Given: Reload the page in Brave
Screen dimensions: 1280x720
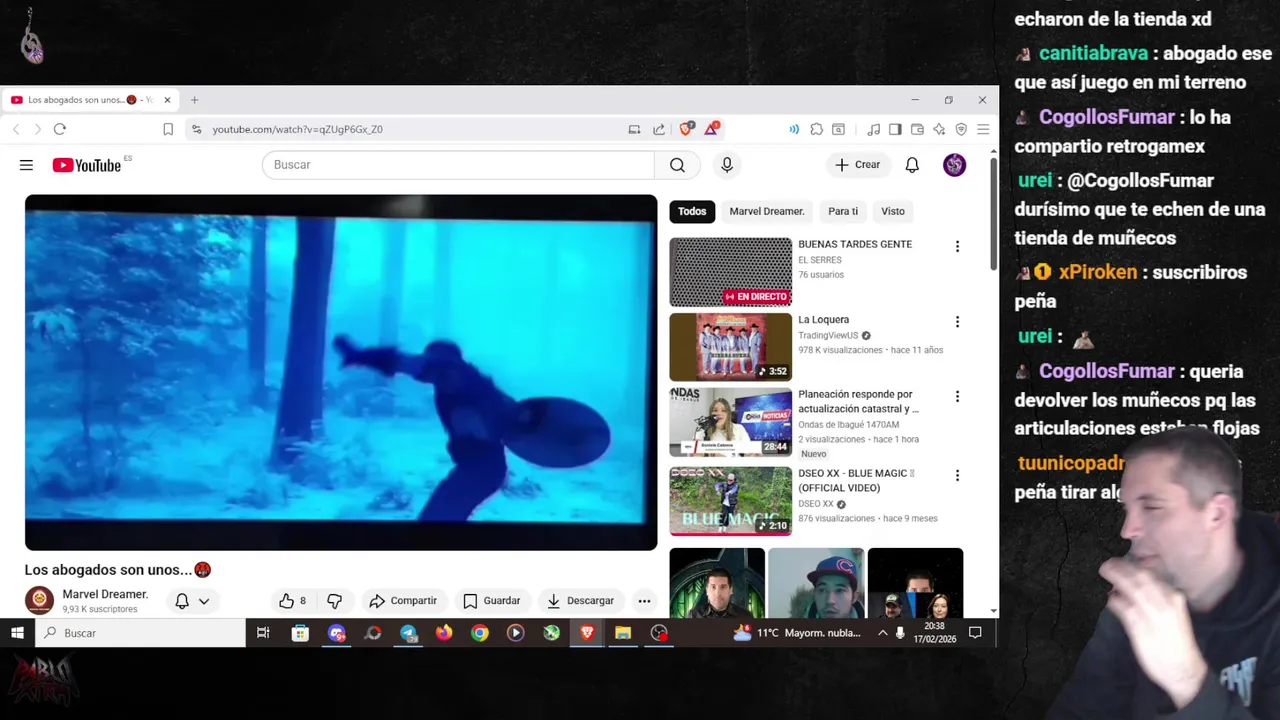Looking at the screenshot, I should (x=60, y=129).
